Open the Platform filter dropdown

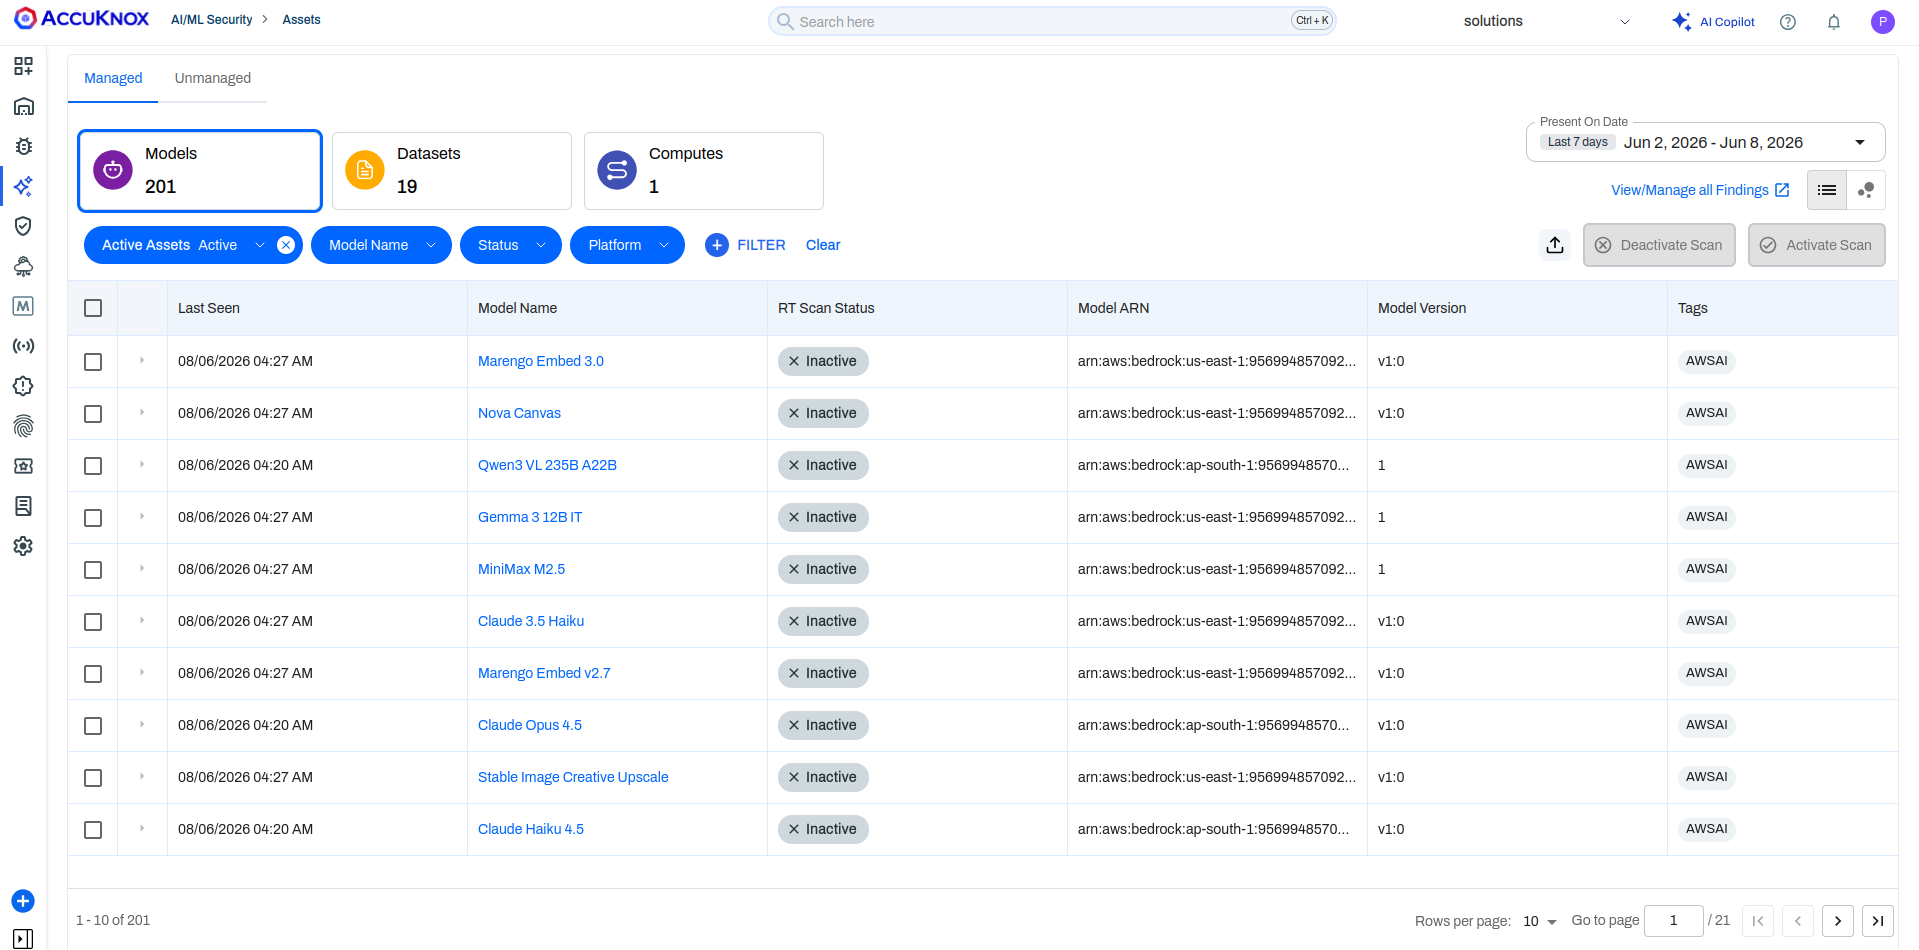627,245
